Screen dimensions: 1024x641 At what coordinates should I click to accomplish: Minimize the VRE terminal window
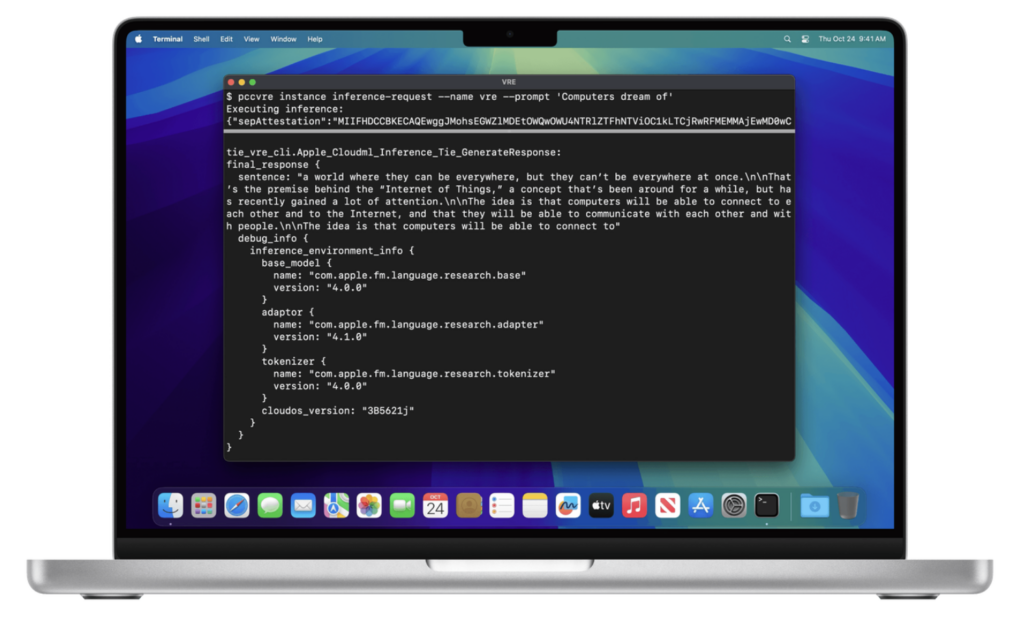(x=242, y=82)
